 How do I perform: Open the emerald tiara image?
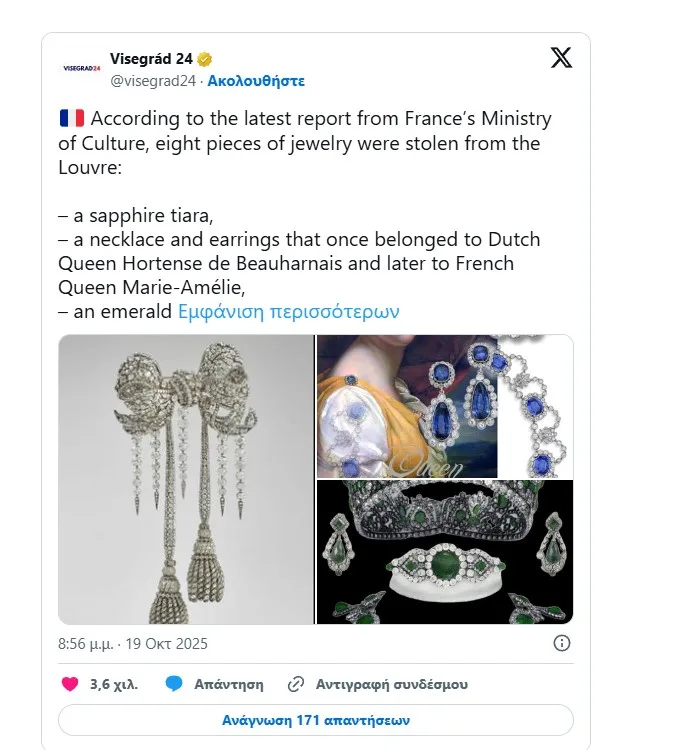point(445,552)
